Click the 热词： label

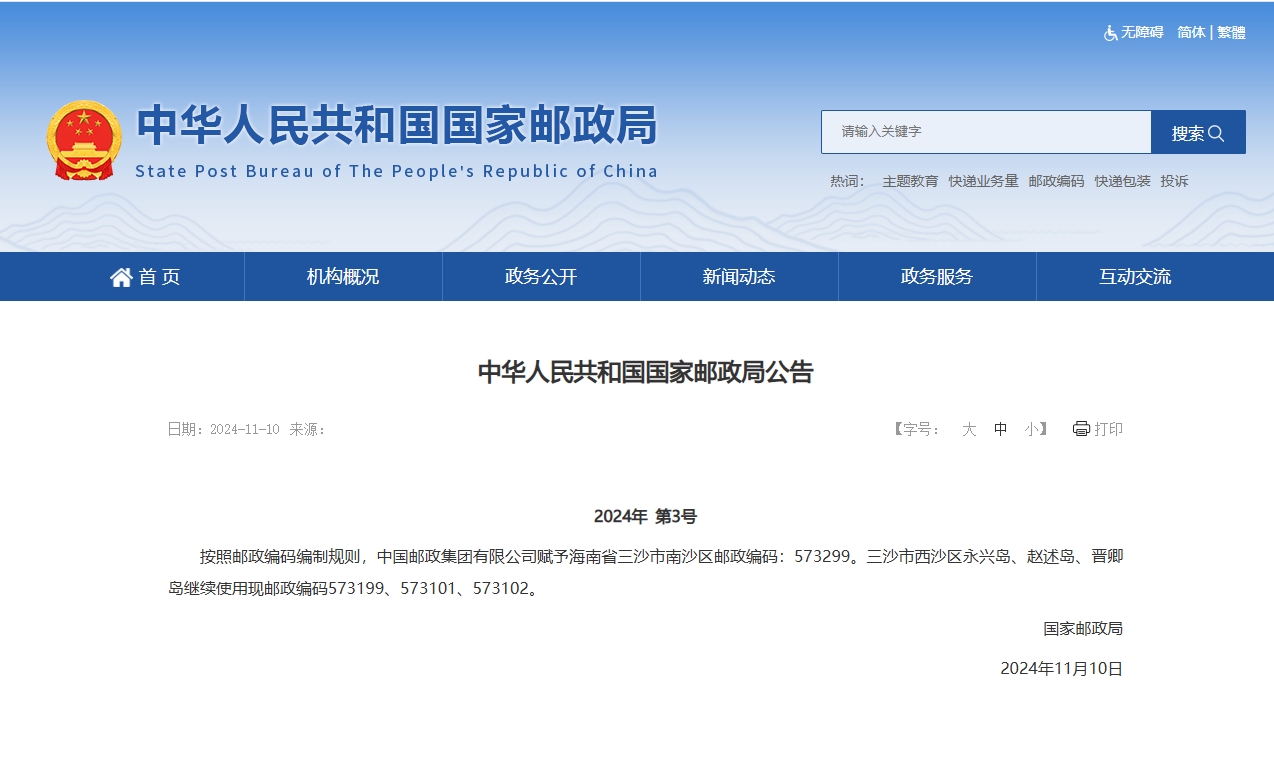(x=847, y=181)
